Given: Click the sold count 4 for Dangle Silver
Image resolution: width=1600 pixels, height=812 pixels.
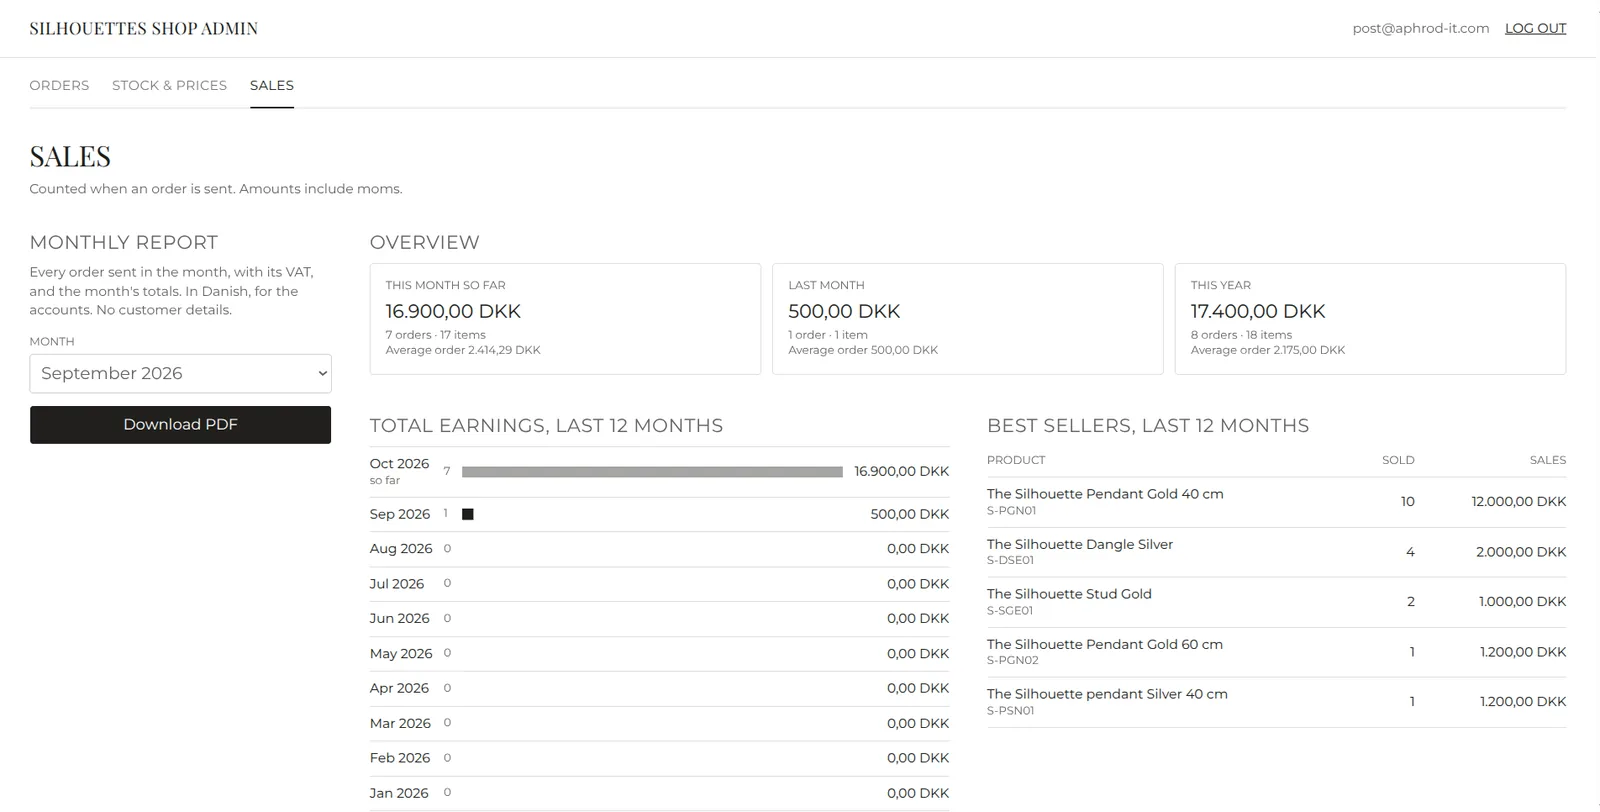Looking at the screenshot, I should pos(1410,552).
